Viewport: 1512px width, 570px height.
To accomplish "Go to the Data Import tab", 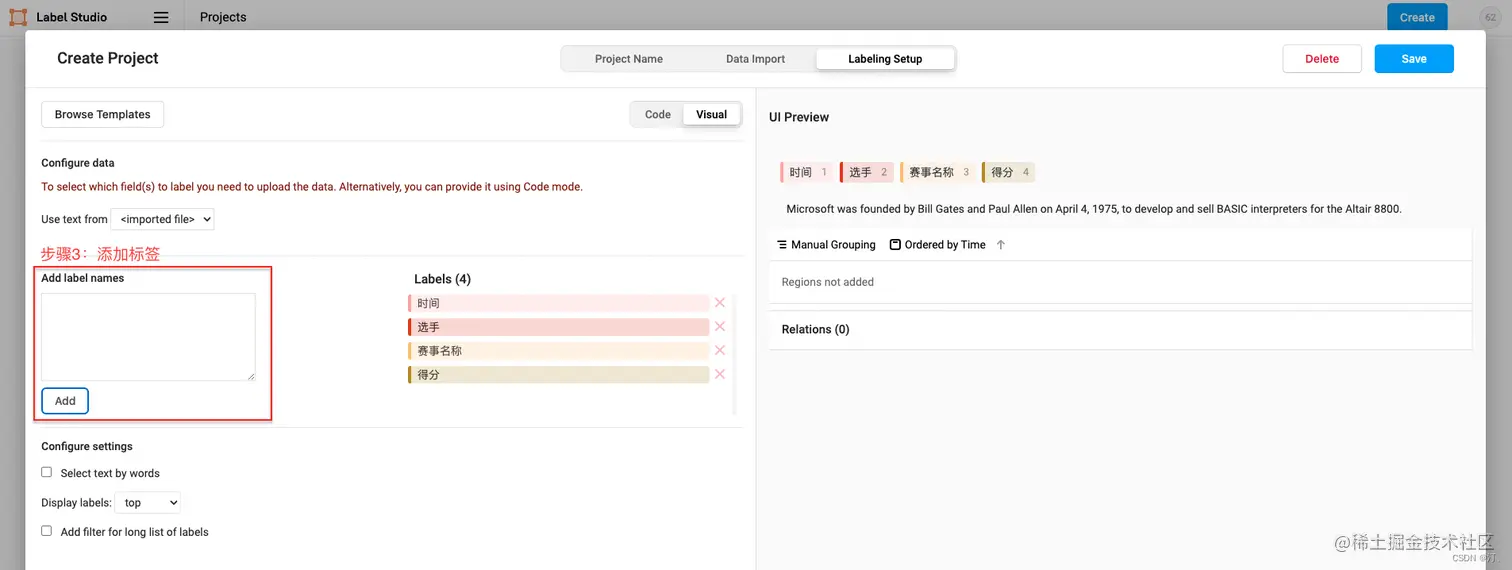I will pos(755,59).
